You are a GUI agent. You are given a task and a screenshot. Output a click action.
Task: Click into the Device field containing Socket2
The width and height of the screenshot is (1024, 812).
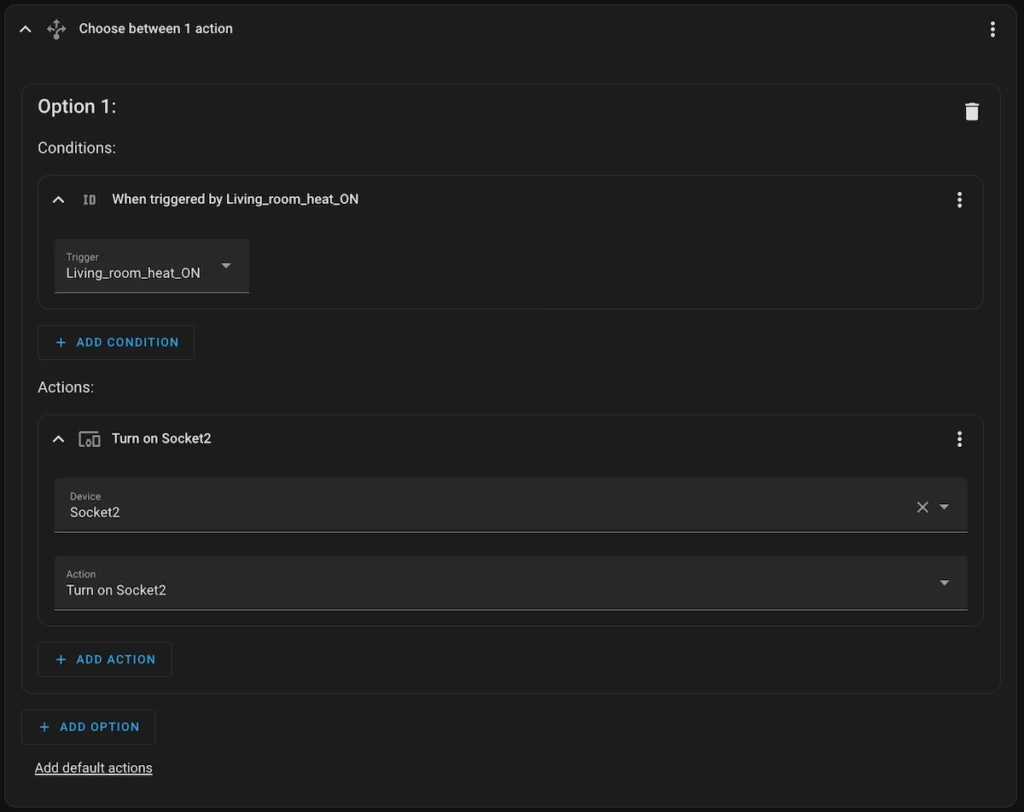pyautogui.click(x=480, y=506)
